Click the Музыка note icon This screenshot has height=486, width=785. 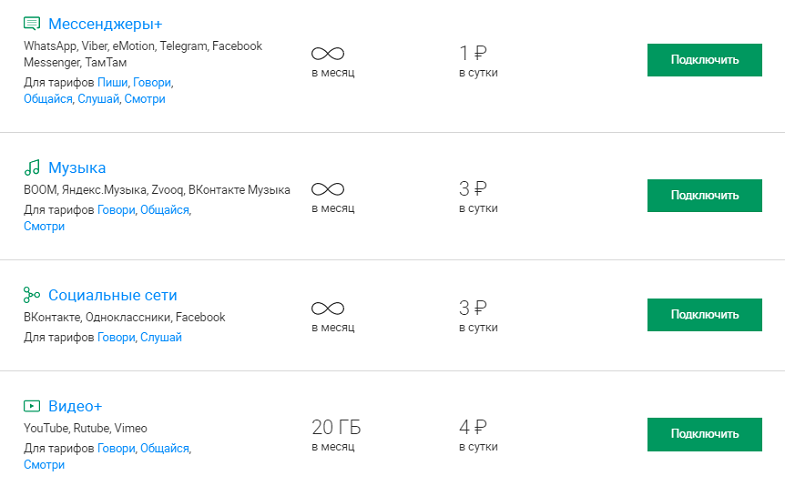coord(32,167)
